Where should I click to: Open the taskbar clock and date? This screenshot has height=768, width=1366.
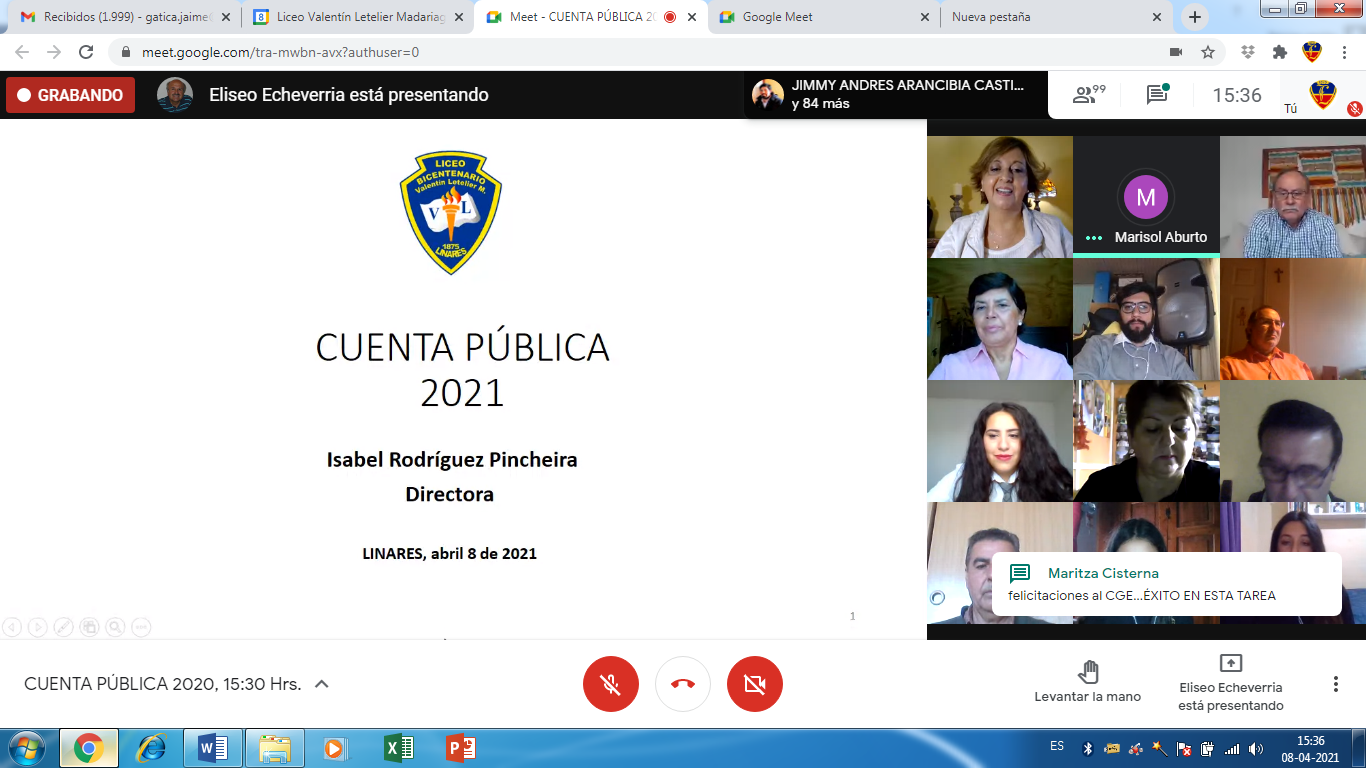1311,748
